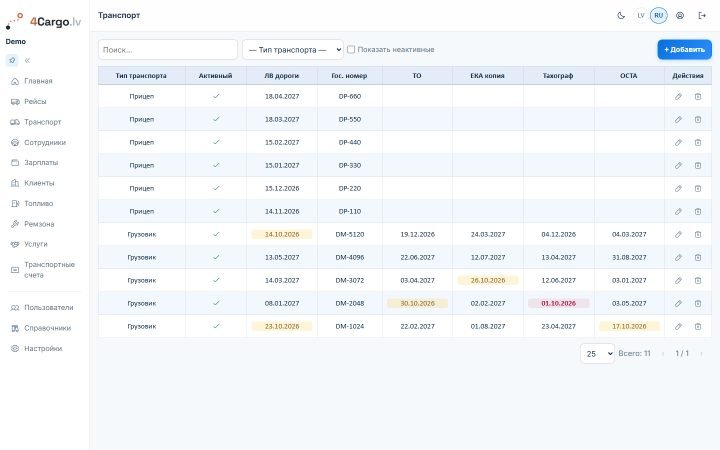Image resolution: width=720 pixels, height=450 pixels.
Task: Edit trailer DP-660 pencil icon
Action: (x=678, y=96)
